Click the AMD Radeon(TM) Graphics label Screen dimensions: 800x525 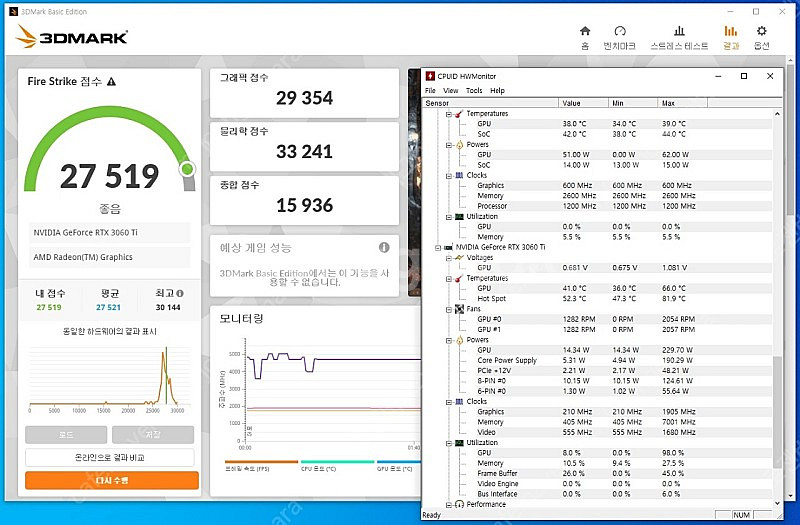pos(83,257)
